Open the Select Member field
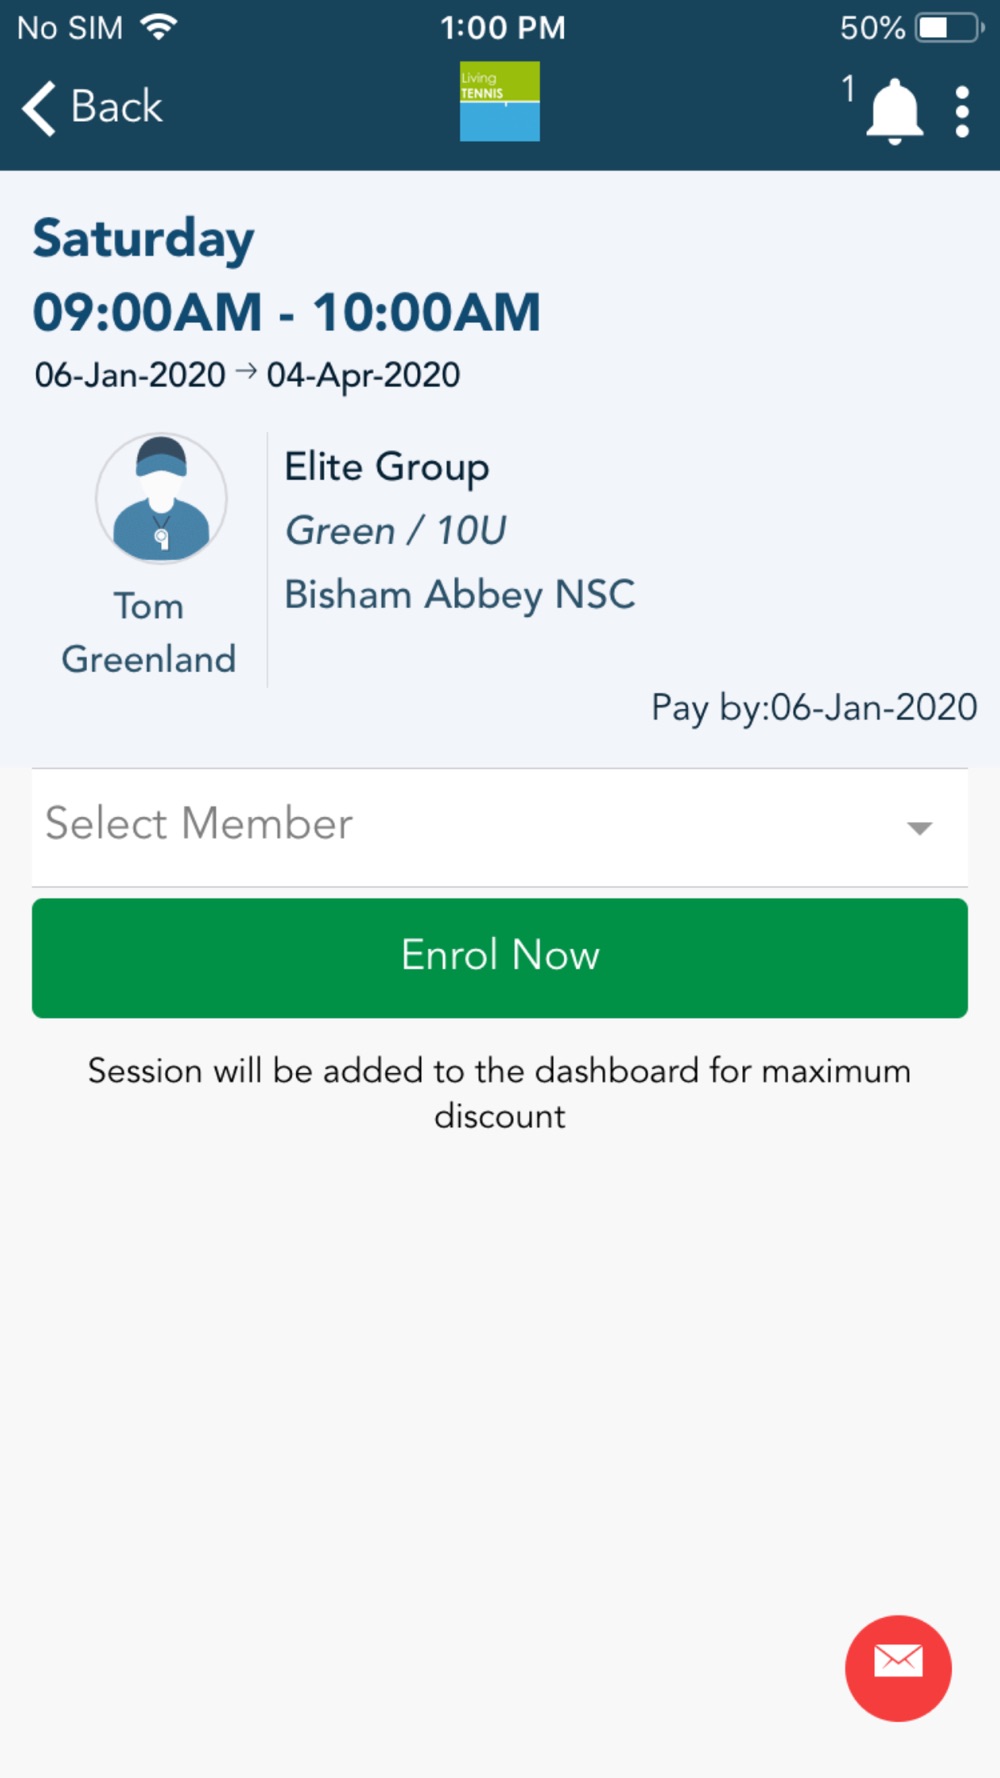Image resolution: width=1000 pixels, height=1778 pixels. click(x=500, y=827)
